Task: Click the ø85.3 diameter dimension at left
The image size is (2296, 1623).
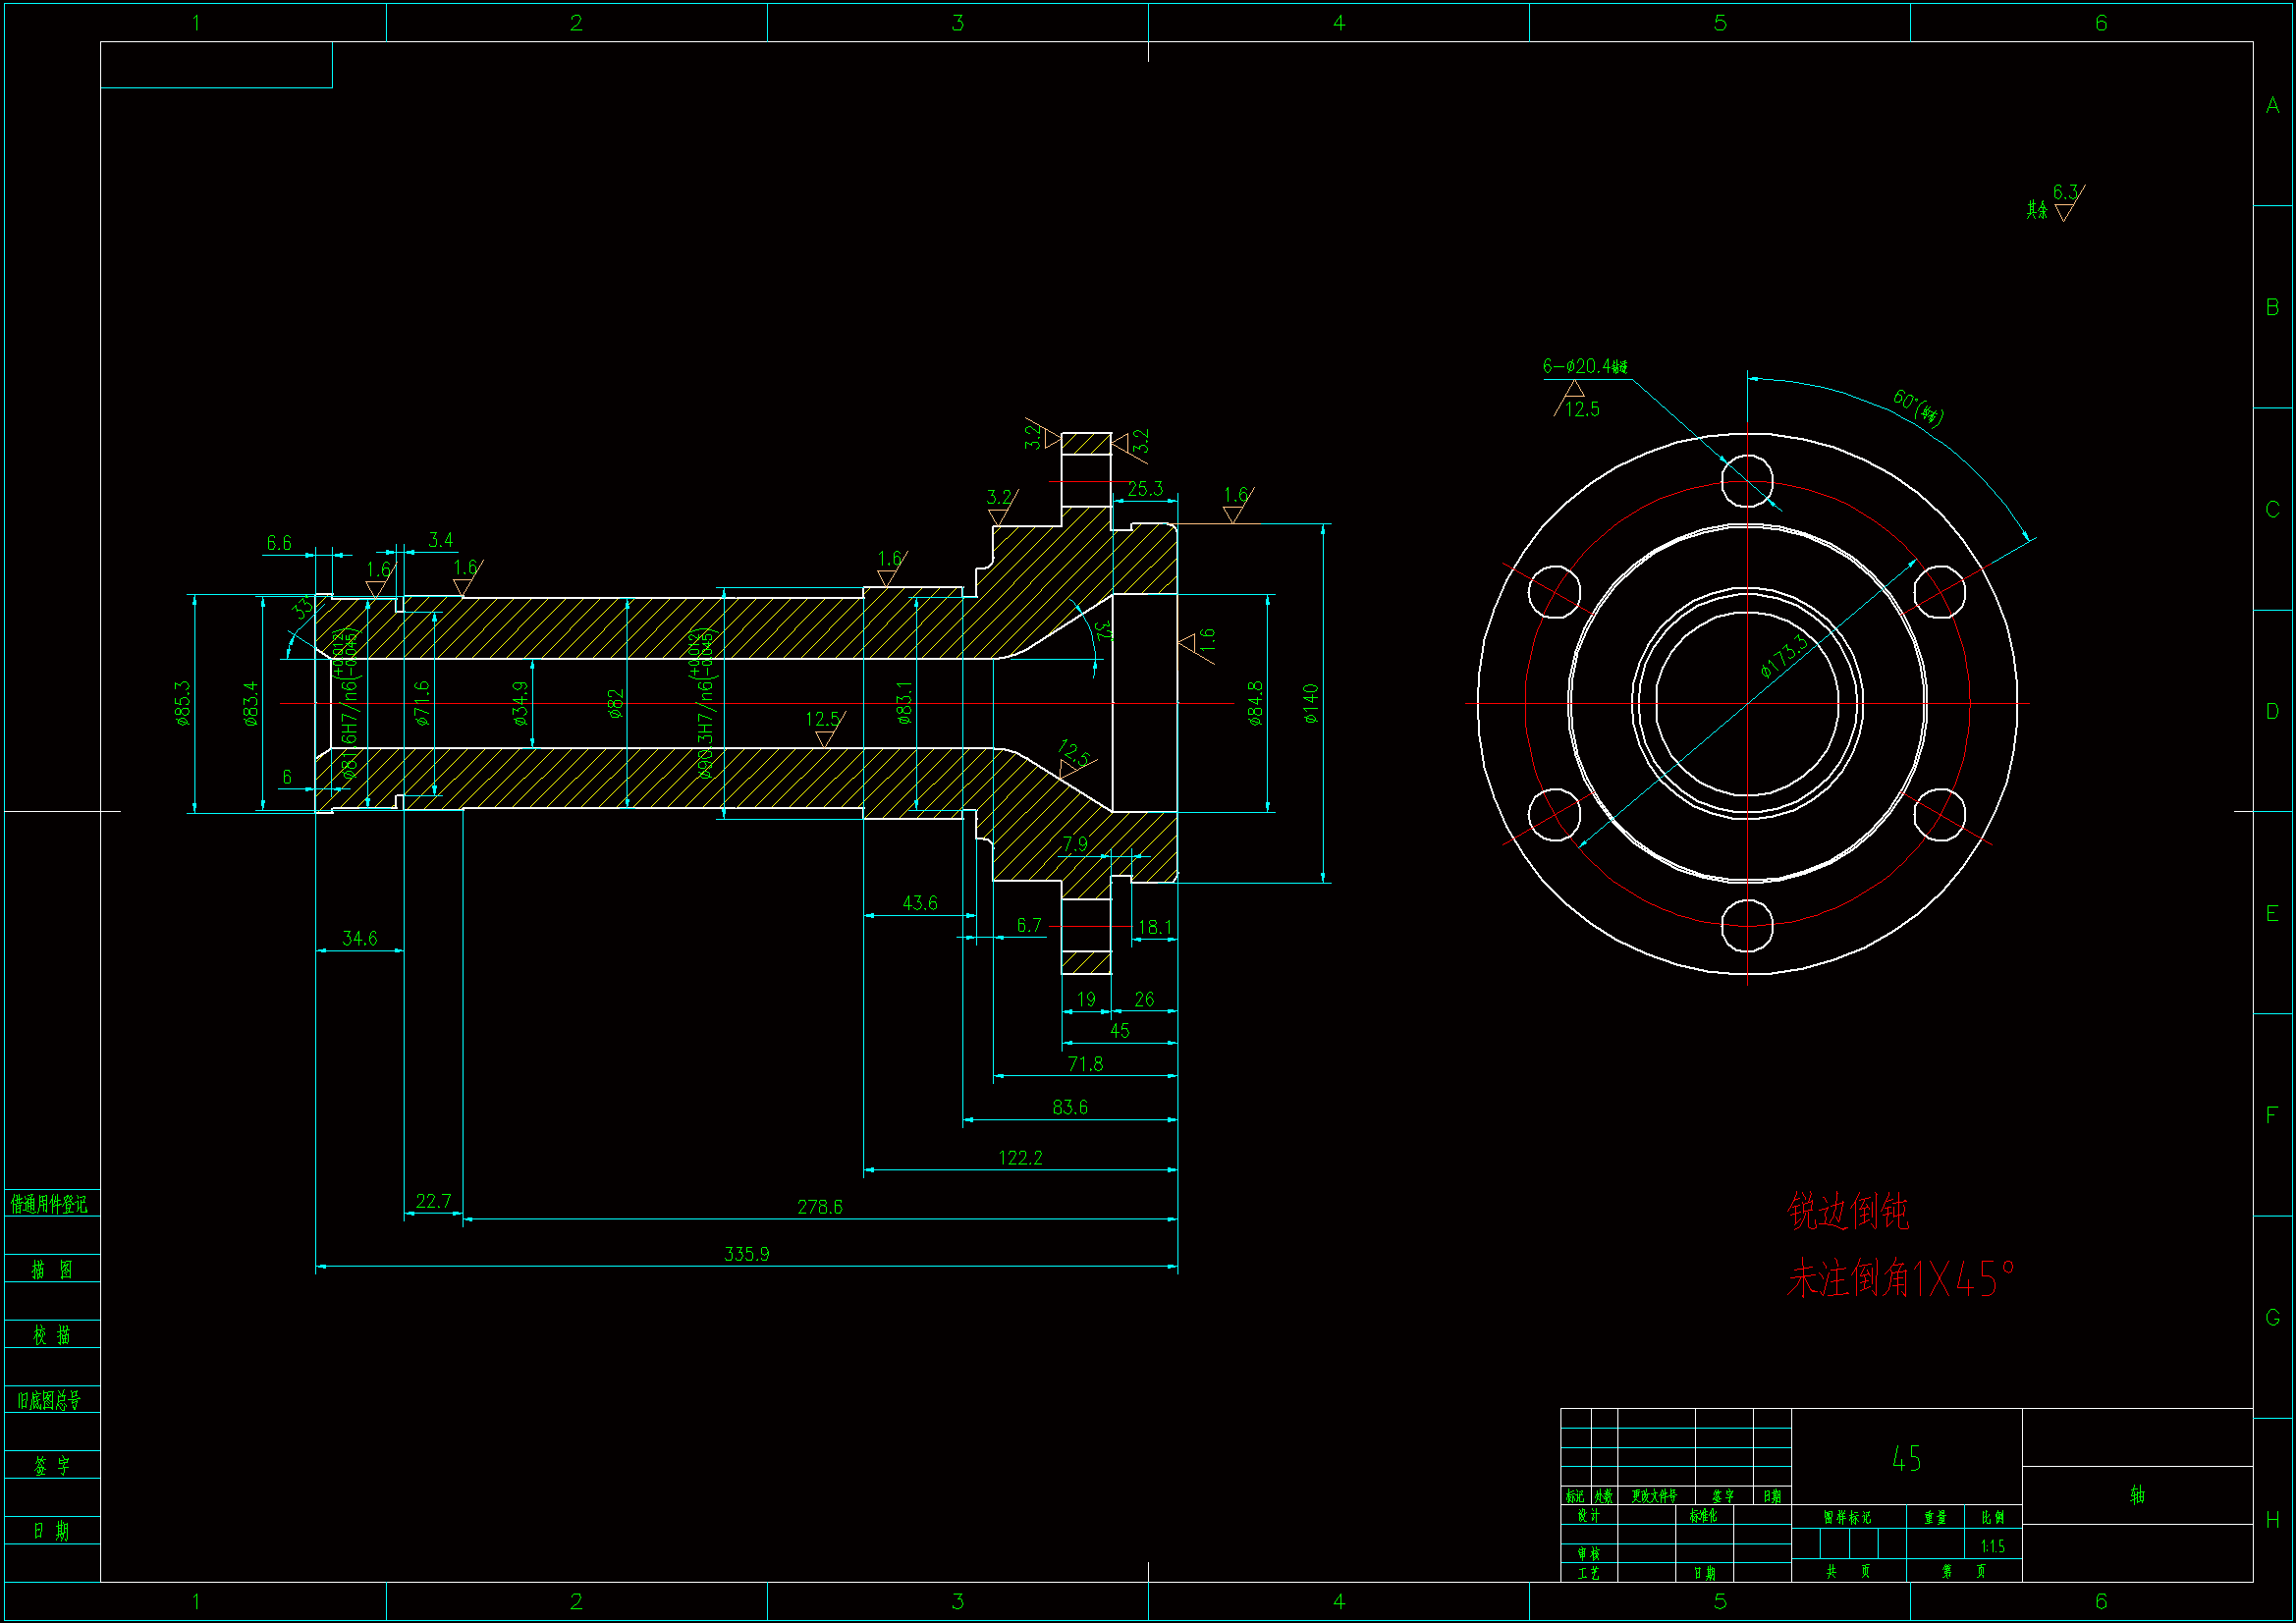Action: tap(182, 703)
